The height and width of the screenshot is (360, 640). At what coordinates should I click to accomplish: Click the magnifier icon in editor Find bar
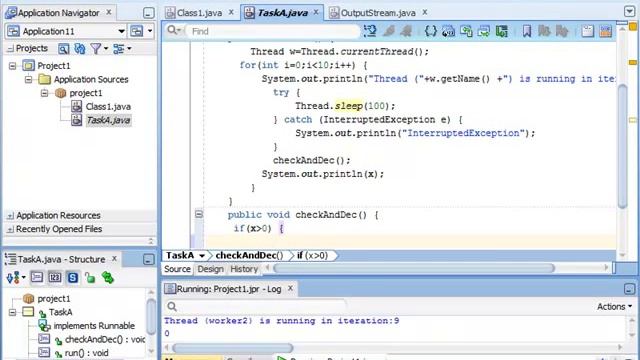(x=172, y=31)
